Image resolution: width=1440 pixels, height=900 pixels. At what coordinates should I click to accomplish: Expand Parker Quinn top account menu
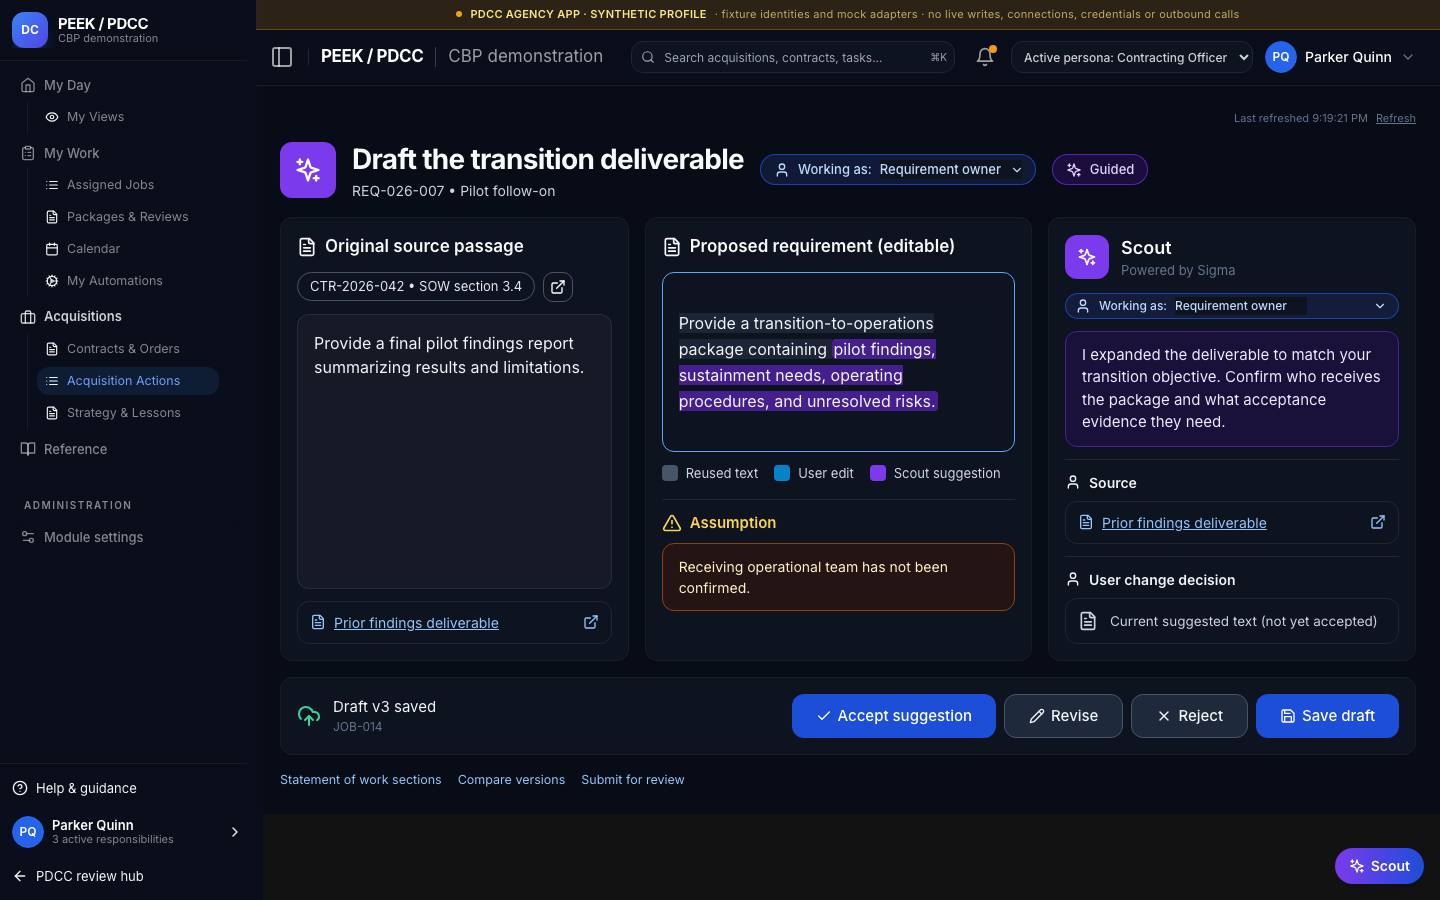pyautogui.click(x=1342, y=57)
